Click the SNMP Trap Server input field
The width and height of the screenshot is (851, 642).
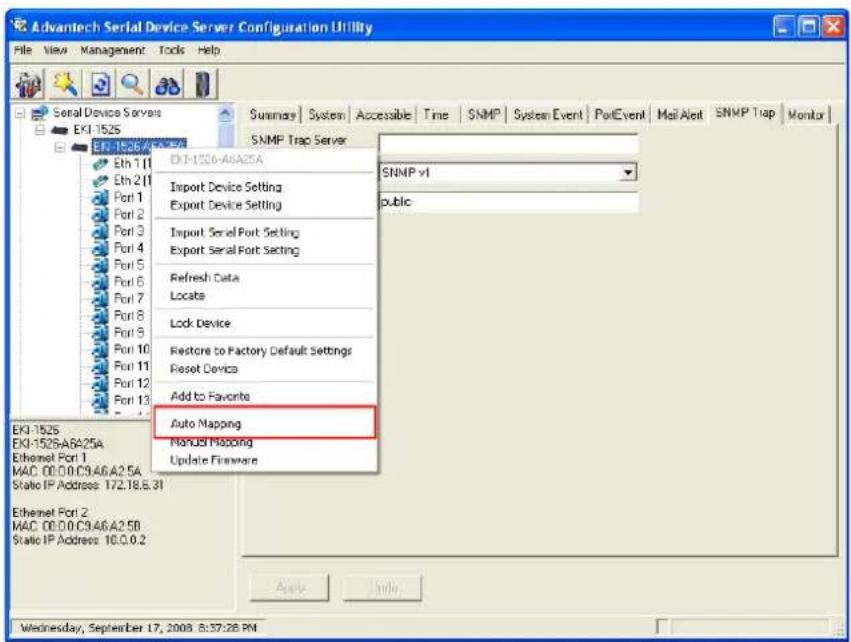(509, 143)
